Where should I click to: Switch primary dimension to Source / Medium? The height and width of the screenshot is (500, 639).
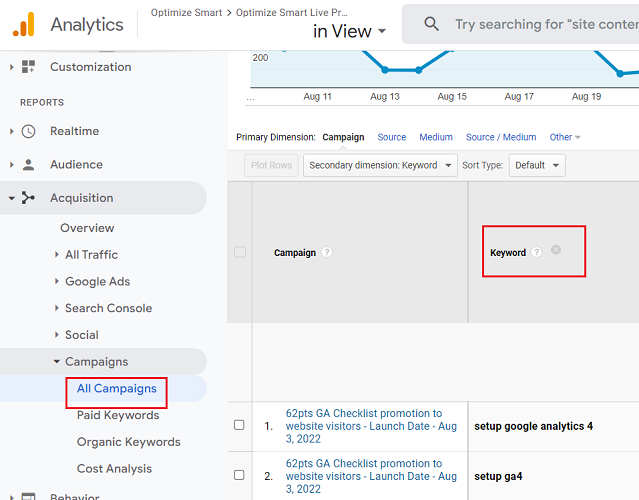pos(501,137)
